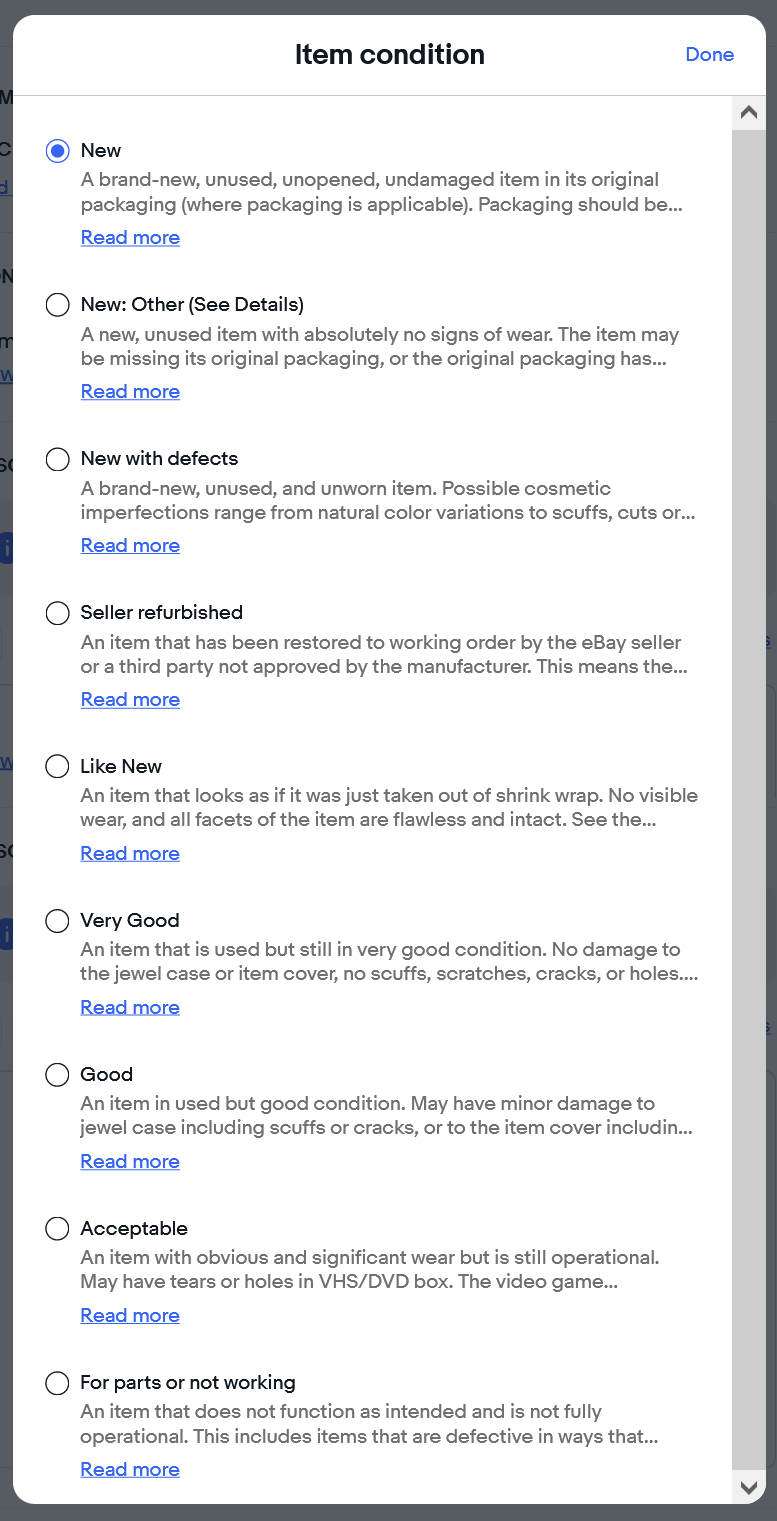Select Seller refurbished condition

pyautogui.click(x=58, y=612)
